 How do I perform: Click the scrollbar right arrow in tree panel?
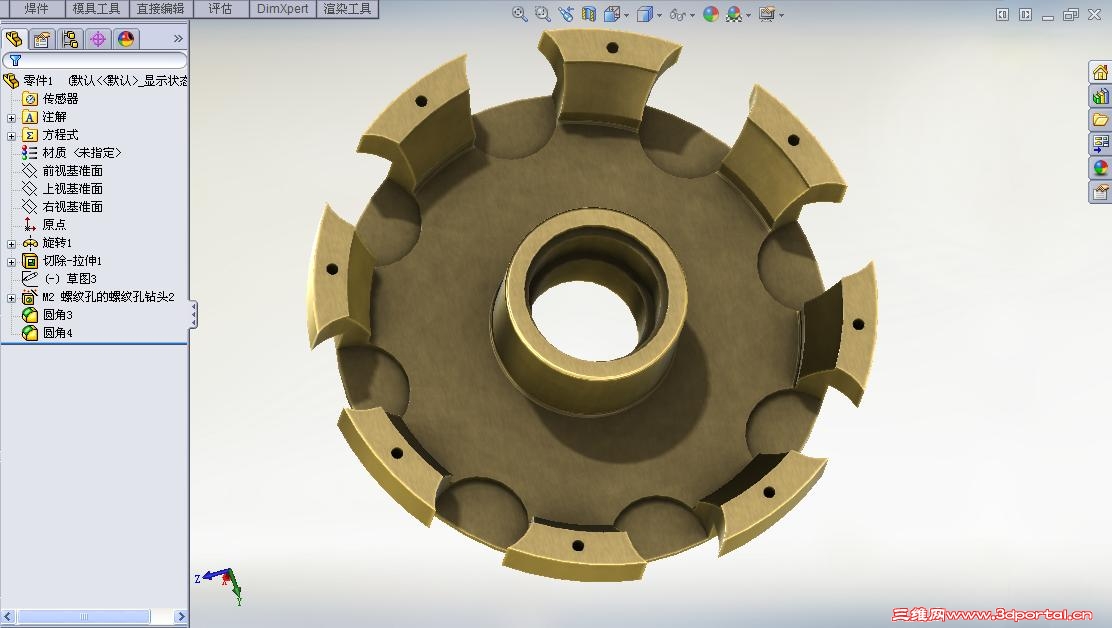click(x=181, y=617)
